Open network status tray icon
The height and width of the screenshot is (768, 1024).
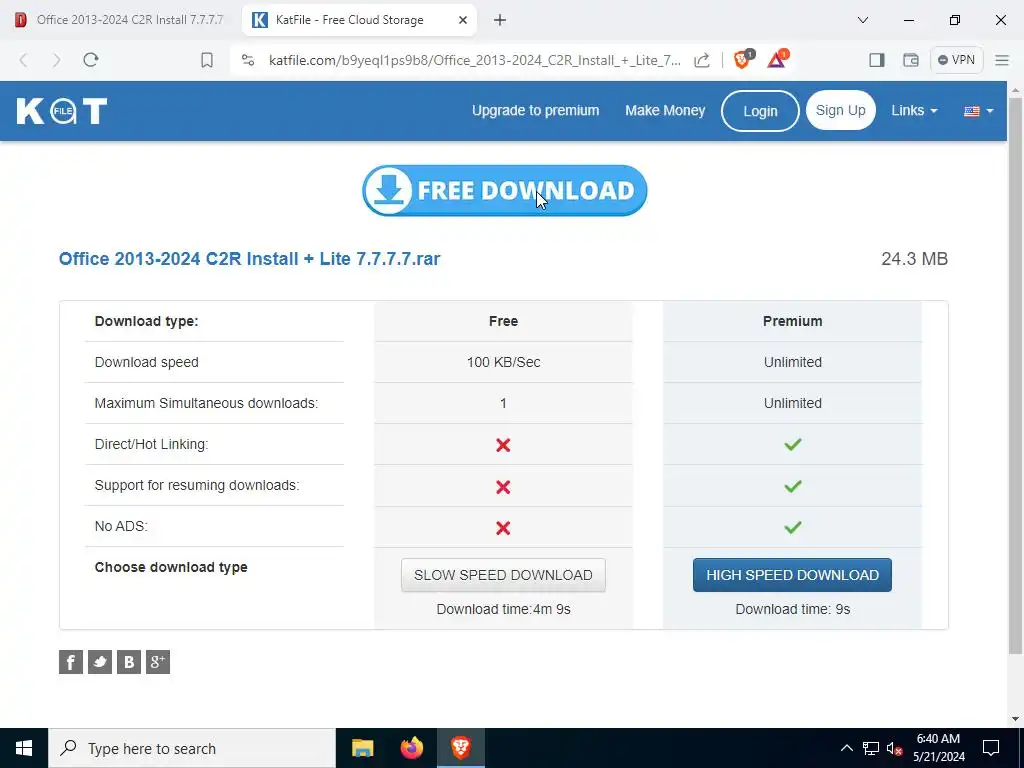(871, 748)
